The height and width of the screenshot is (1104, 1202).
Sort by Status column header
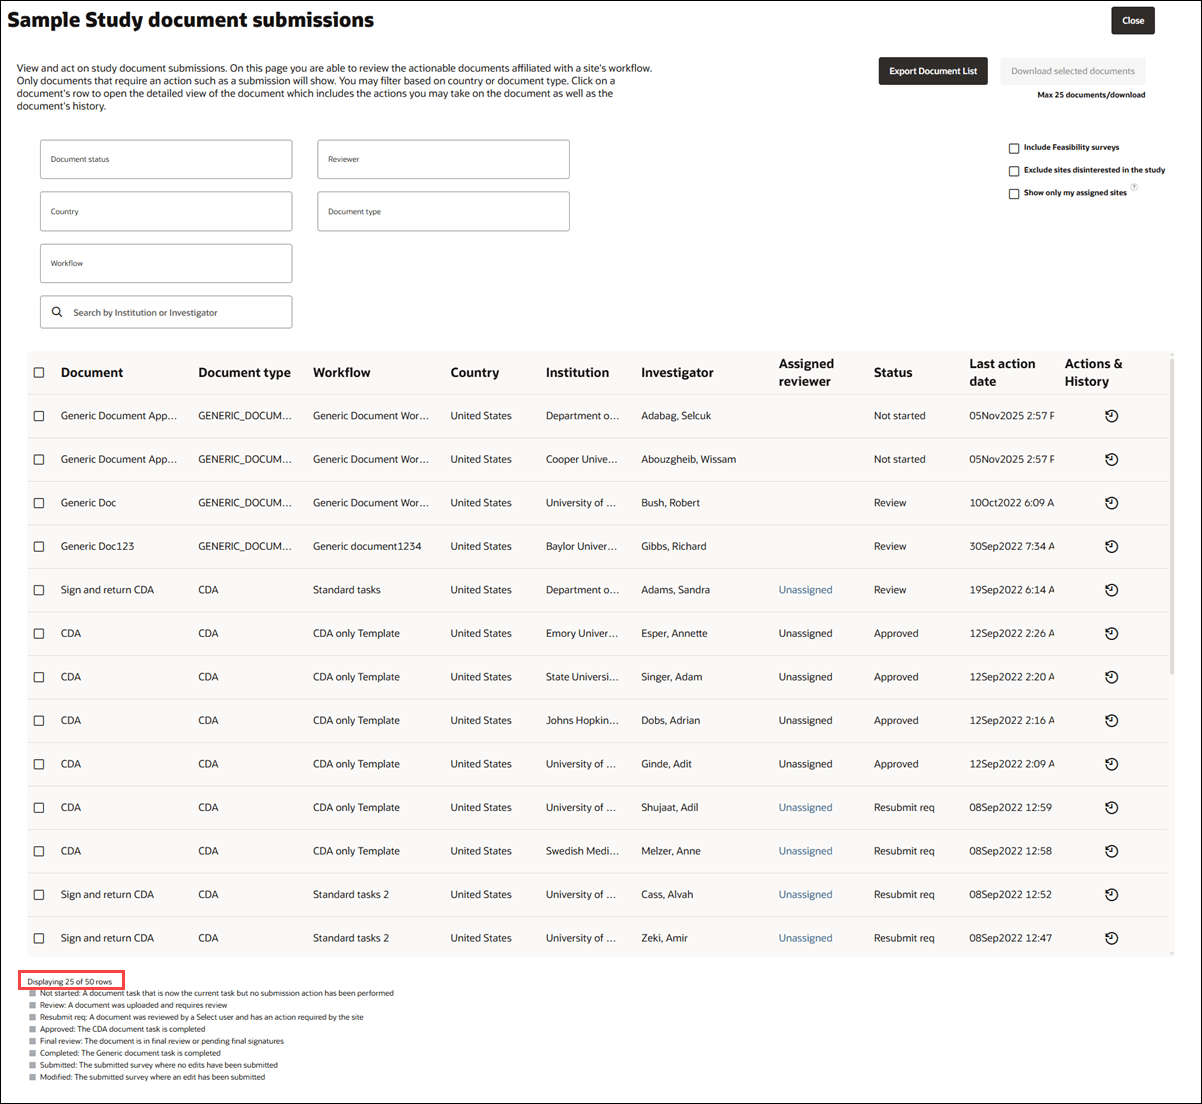coord(893,372)
